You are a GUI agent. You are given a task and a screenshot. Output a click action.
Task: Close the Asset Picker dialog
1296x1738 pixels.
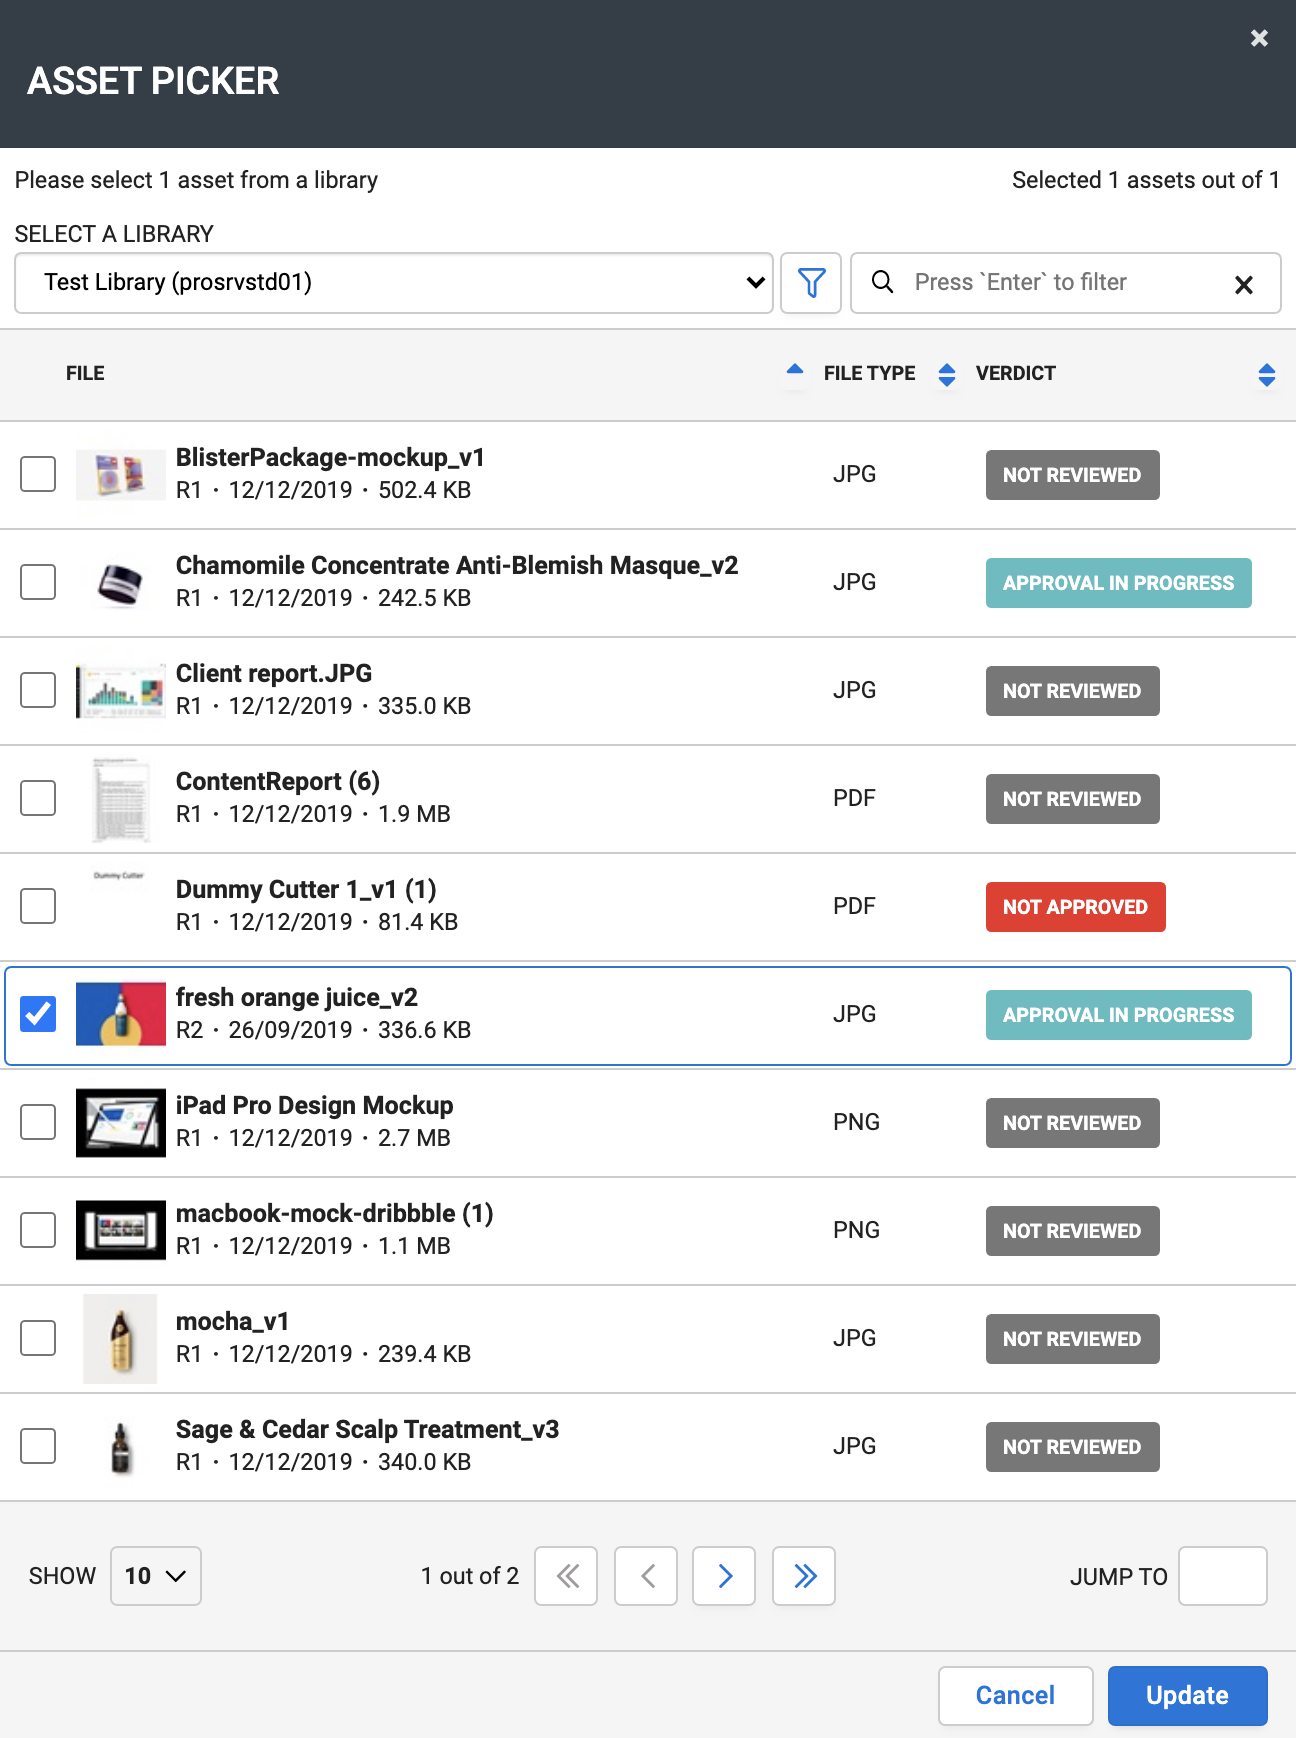[x=1259, y=38]
